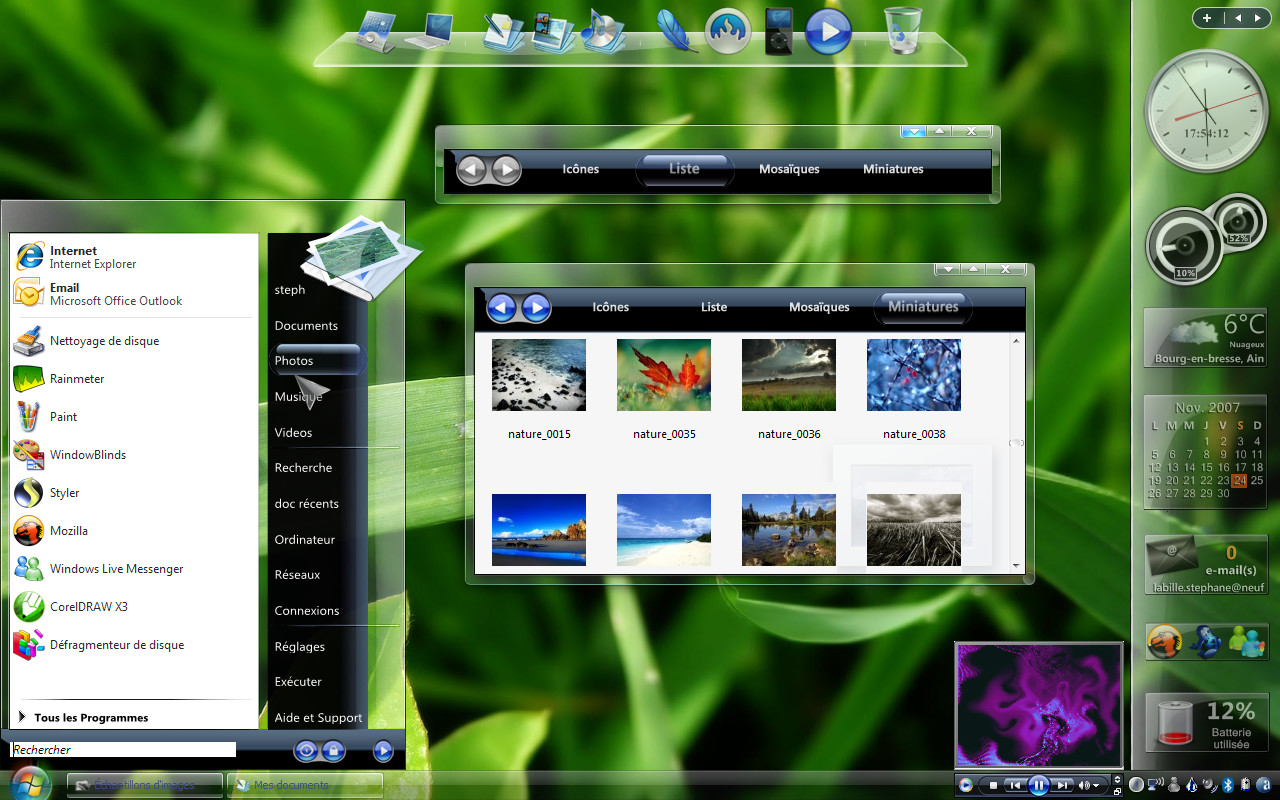
Task: Launch WindowBlinds from the Start menu
Action: coord(88,455)
